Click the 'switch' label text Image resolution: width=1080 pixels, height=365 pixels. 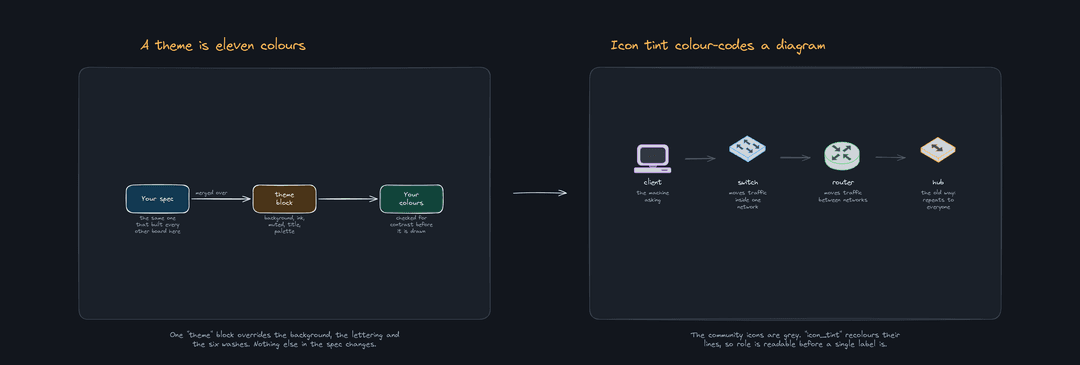(747, 182)
